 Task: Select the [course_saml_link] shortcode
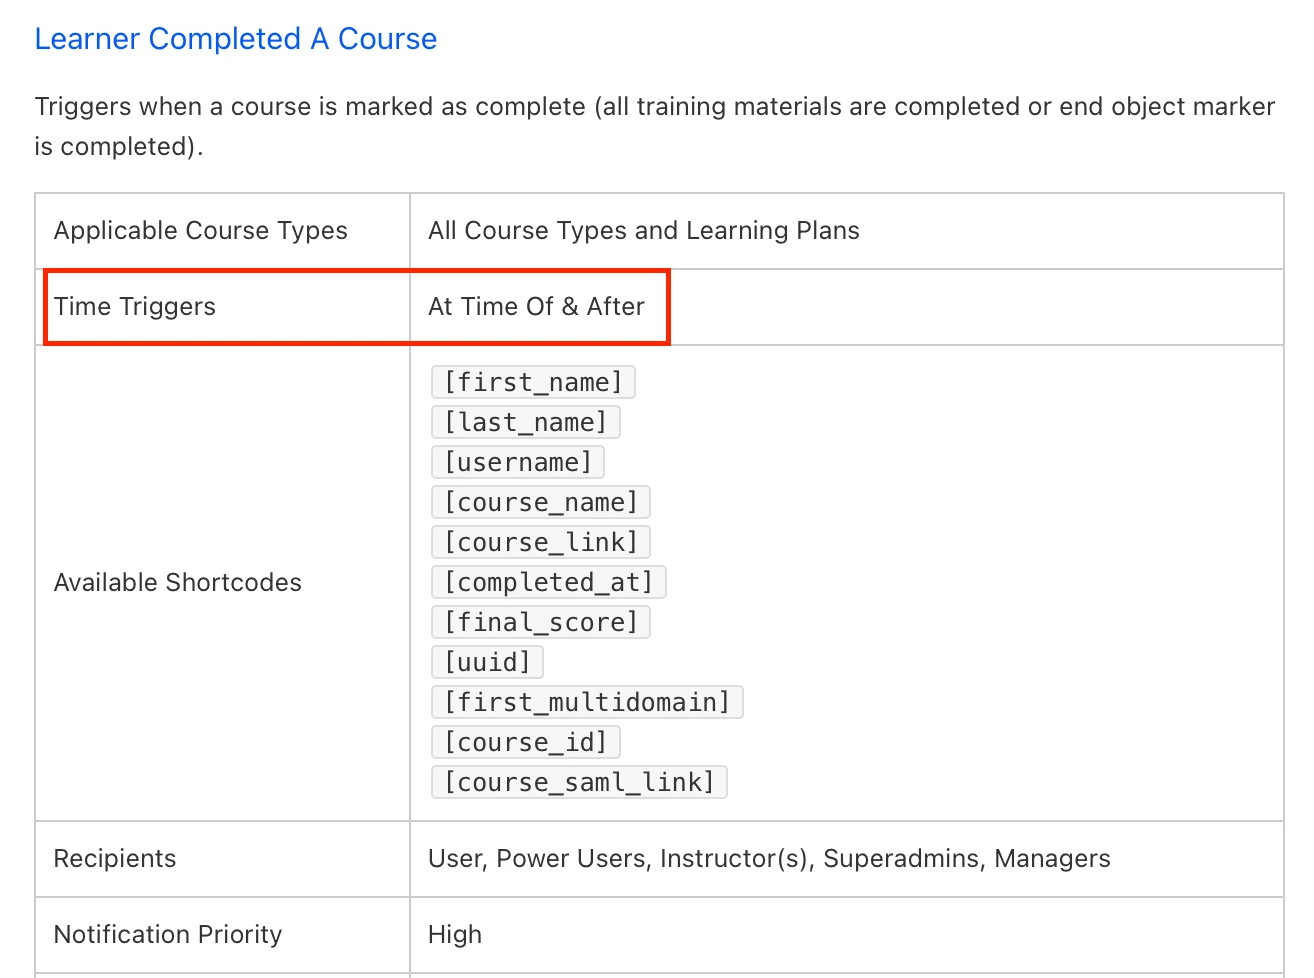(579, 782)
